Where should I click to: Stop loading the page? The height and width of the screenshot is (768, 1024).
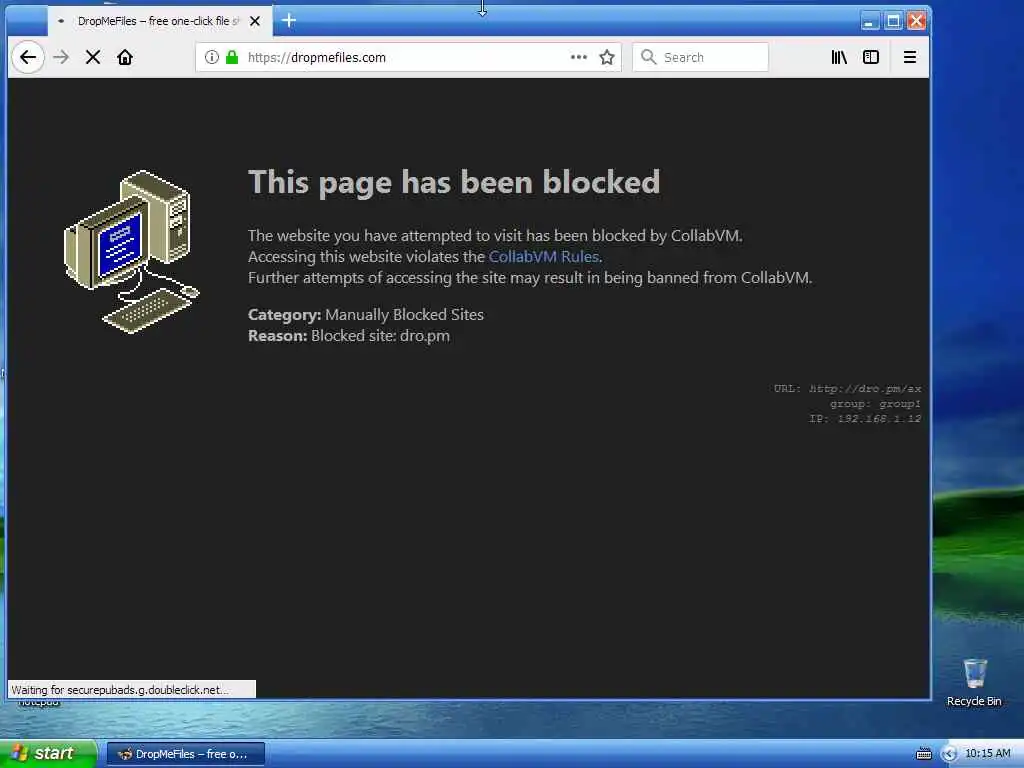tap(93, 57)
